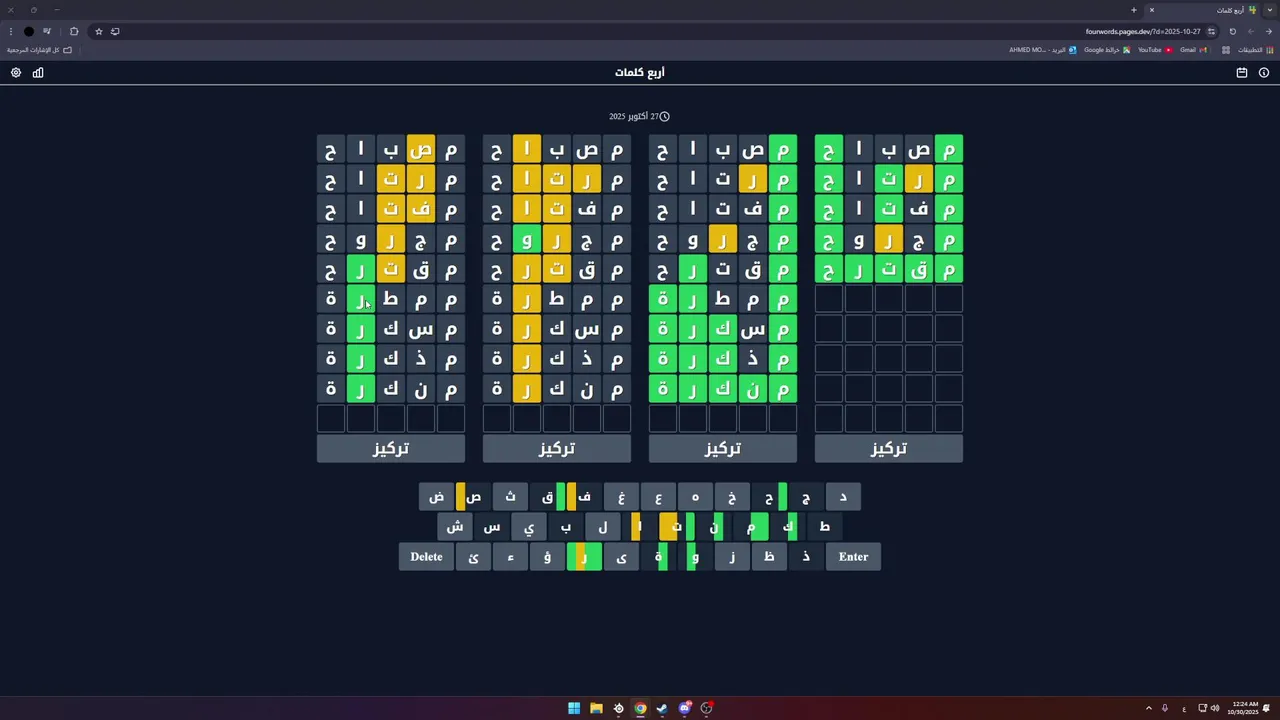Viewport: 1280px width, 720px height.
Task: Tap the ت key on the keyboard
Action: coord(676,527)
